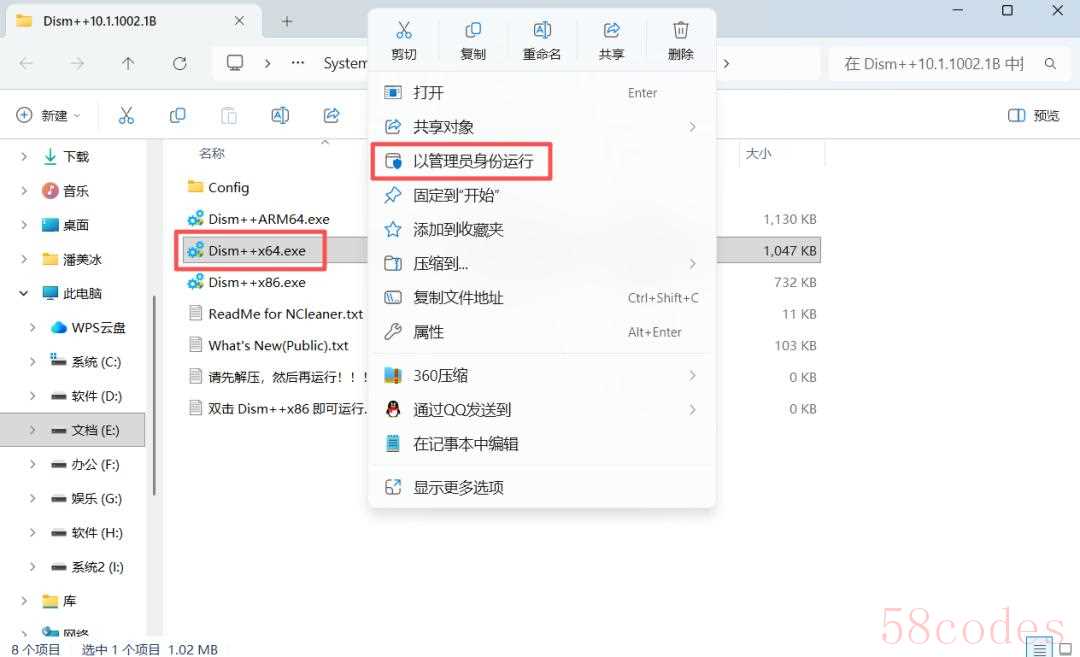Select 音乐 in navigation pane
Screen dimensions: 1080x657
pyautogui.click(x=76, y=191)
